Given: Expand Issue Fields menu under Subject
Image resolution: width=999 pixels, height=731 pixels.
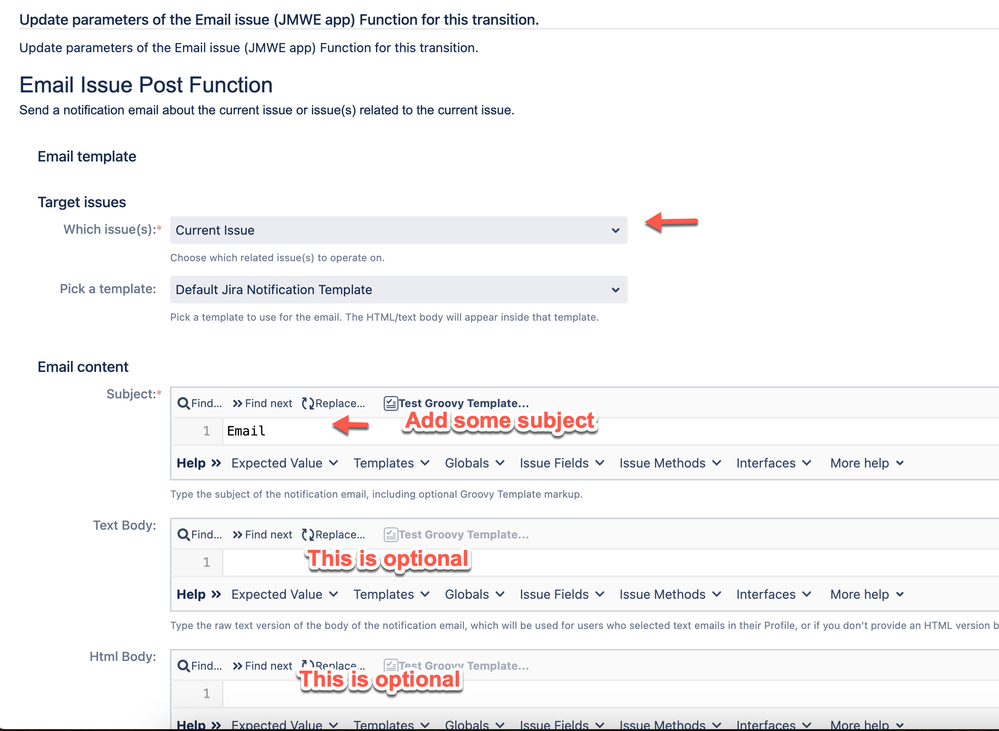Looking at the screenshot, I should tap(561, 463).
